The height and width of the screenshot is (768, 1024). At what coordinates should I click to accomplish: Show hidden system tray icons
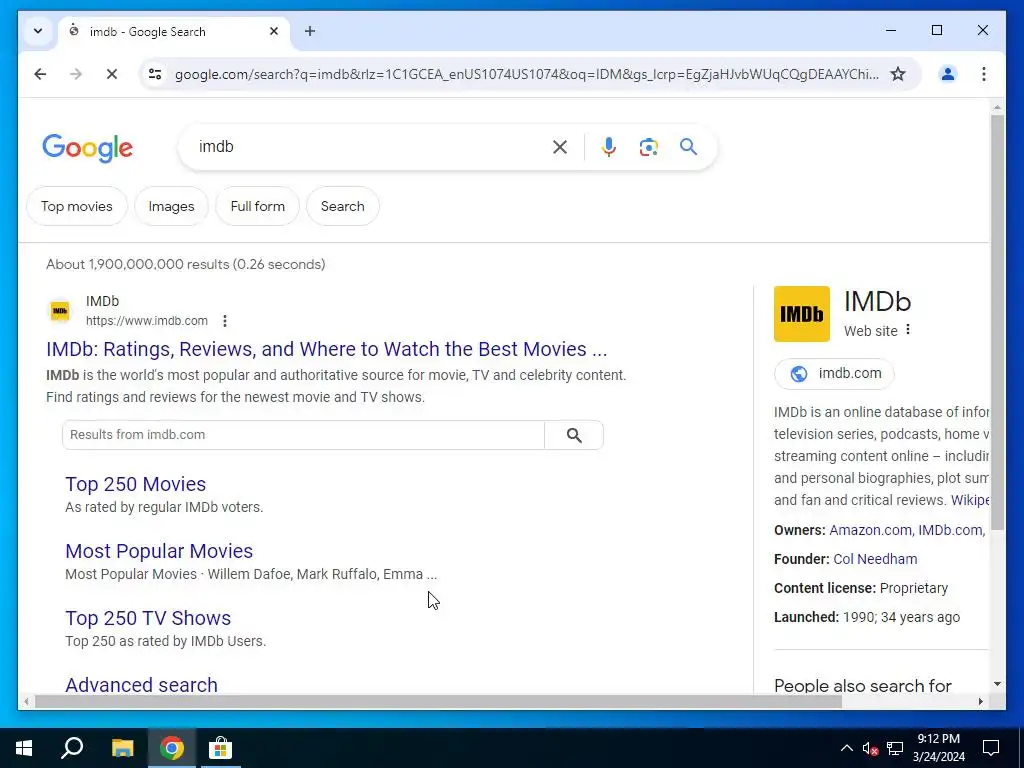click(846, 748)
